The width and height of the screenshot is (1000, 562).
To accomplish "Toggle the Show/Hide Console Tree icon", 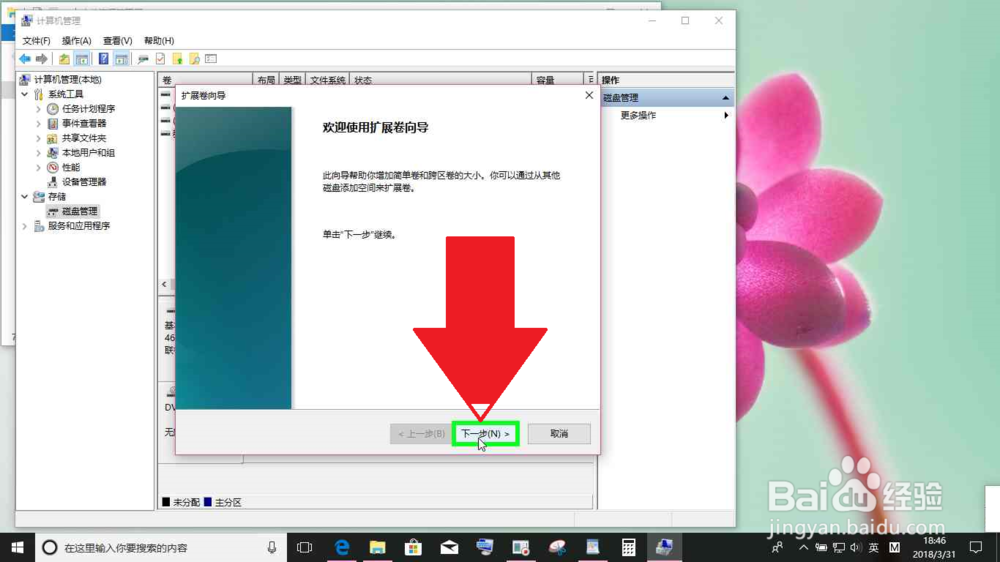I will tap(82, 59).
